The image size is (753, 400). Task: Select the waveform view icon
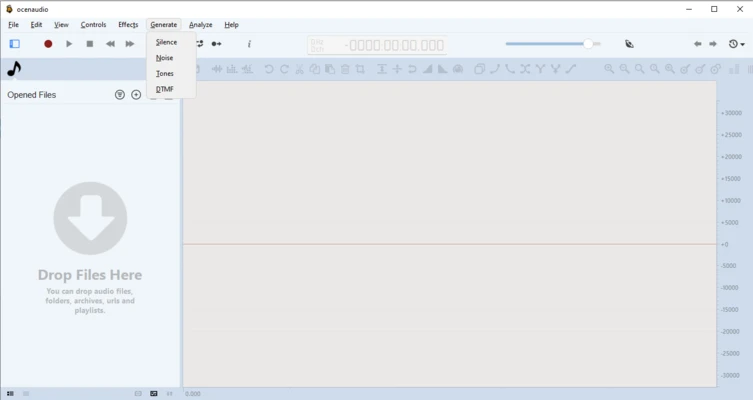[x=217, y=69]
